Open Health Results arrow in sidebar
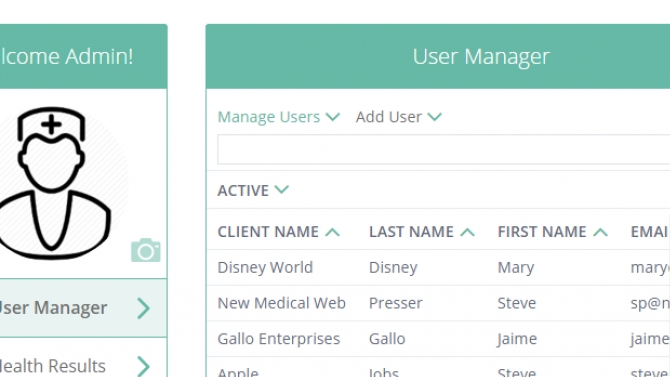Image resolution: width=670 pixels, height=377 pixels. pyautogui.click(x=144, y=366)
